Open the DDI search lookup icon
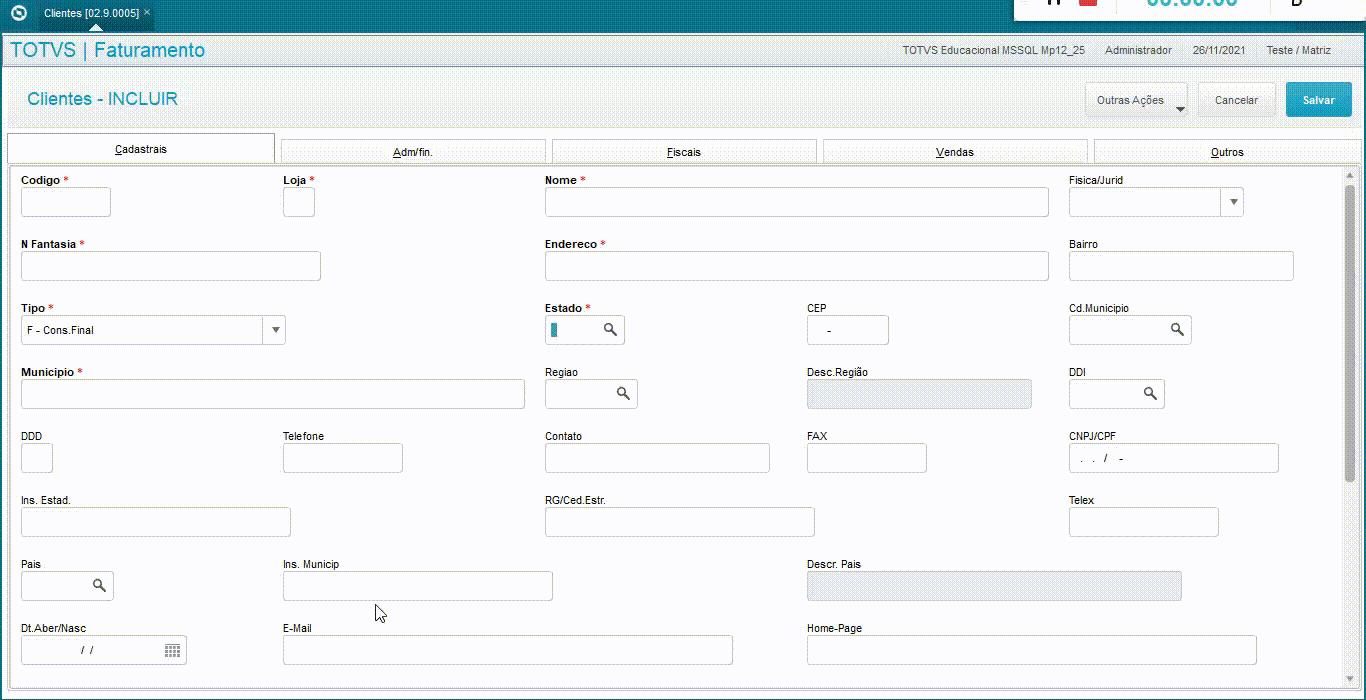 coord(1150,394)
